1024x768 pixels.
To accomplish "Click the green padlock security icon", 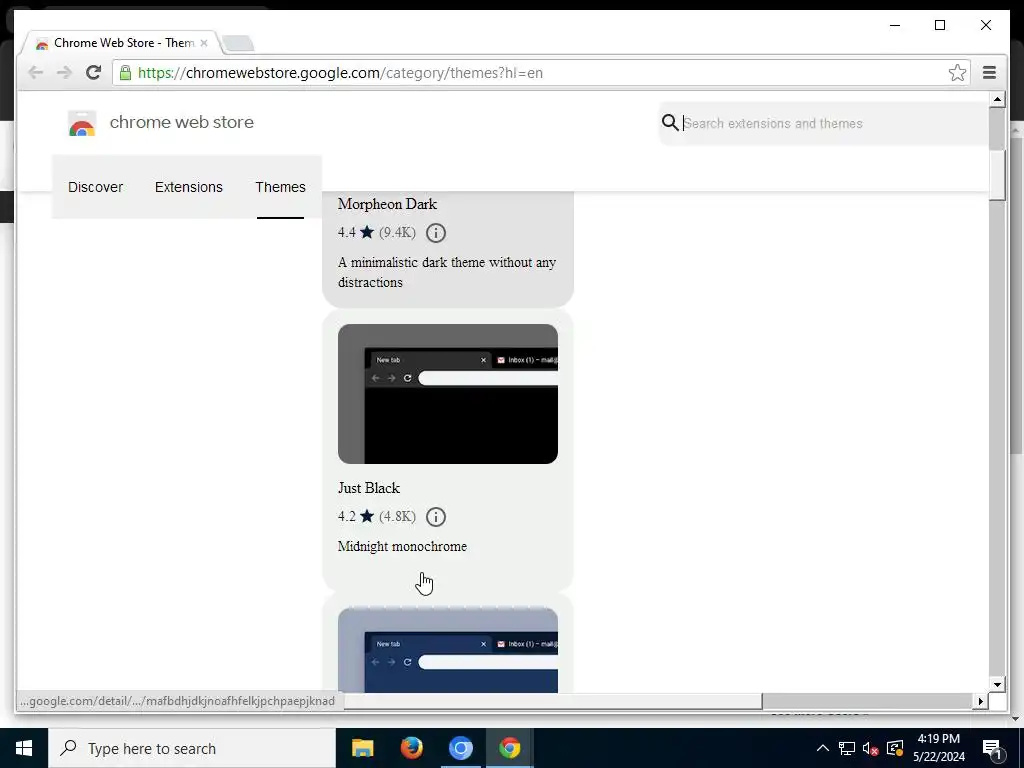I will click(125, 72).
